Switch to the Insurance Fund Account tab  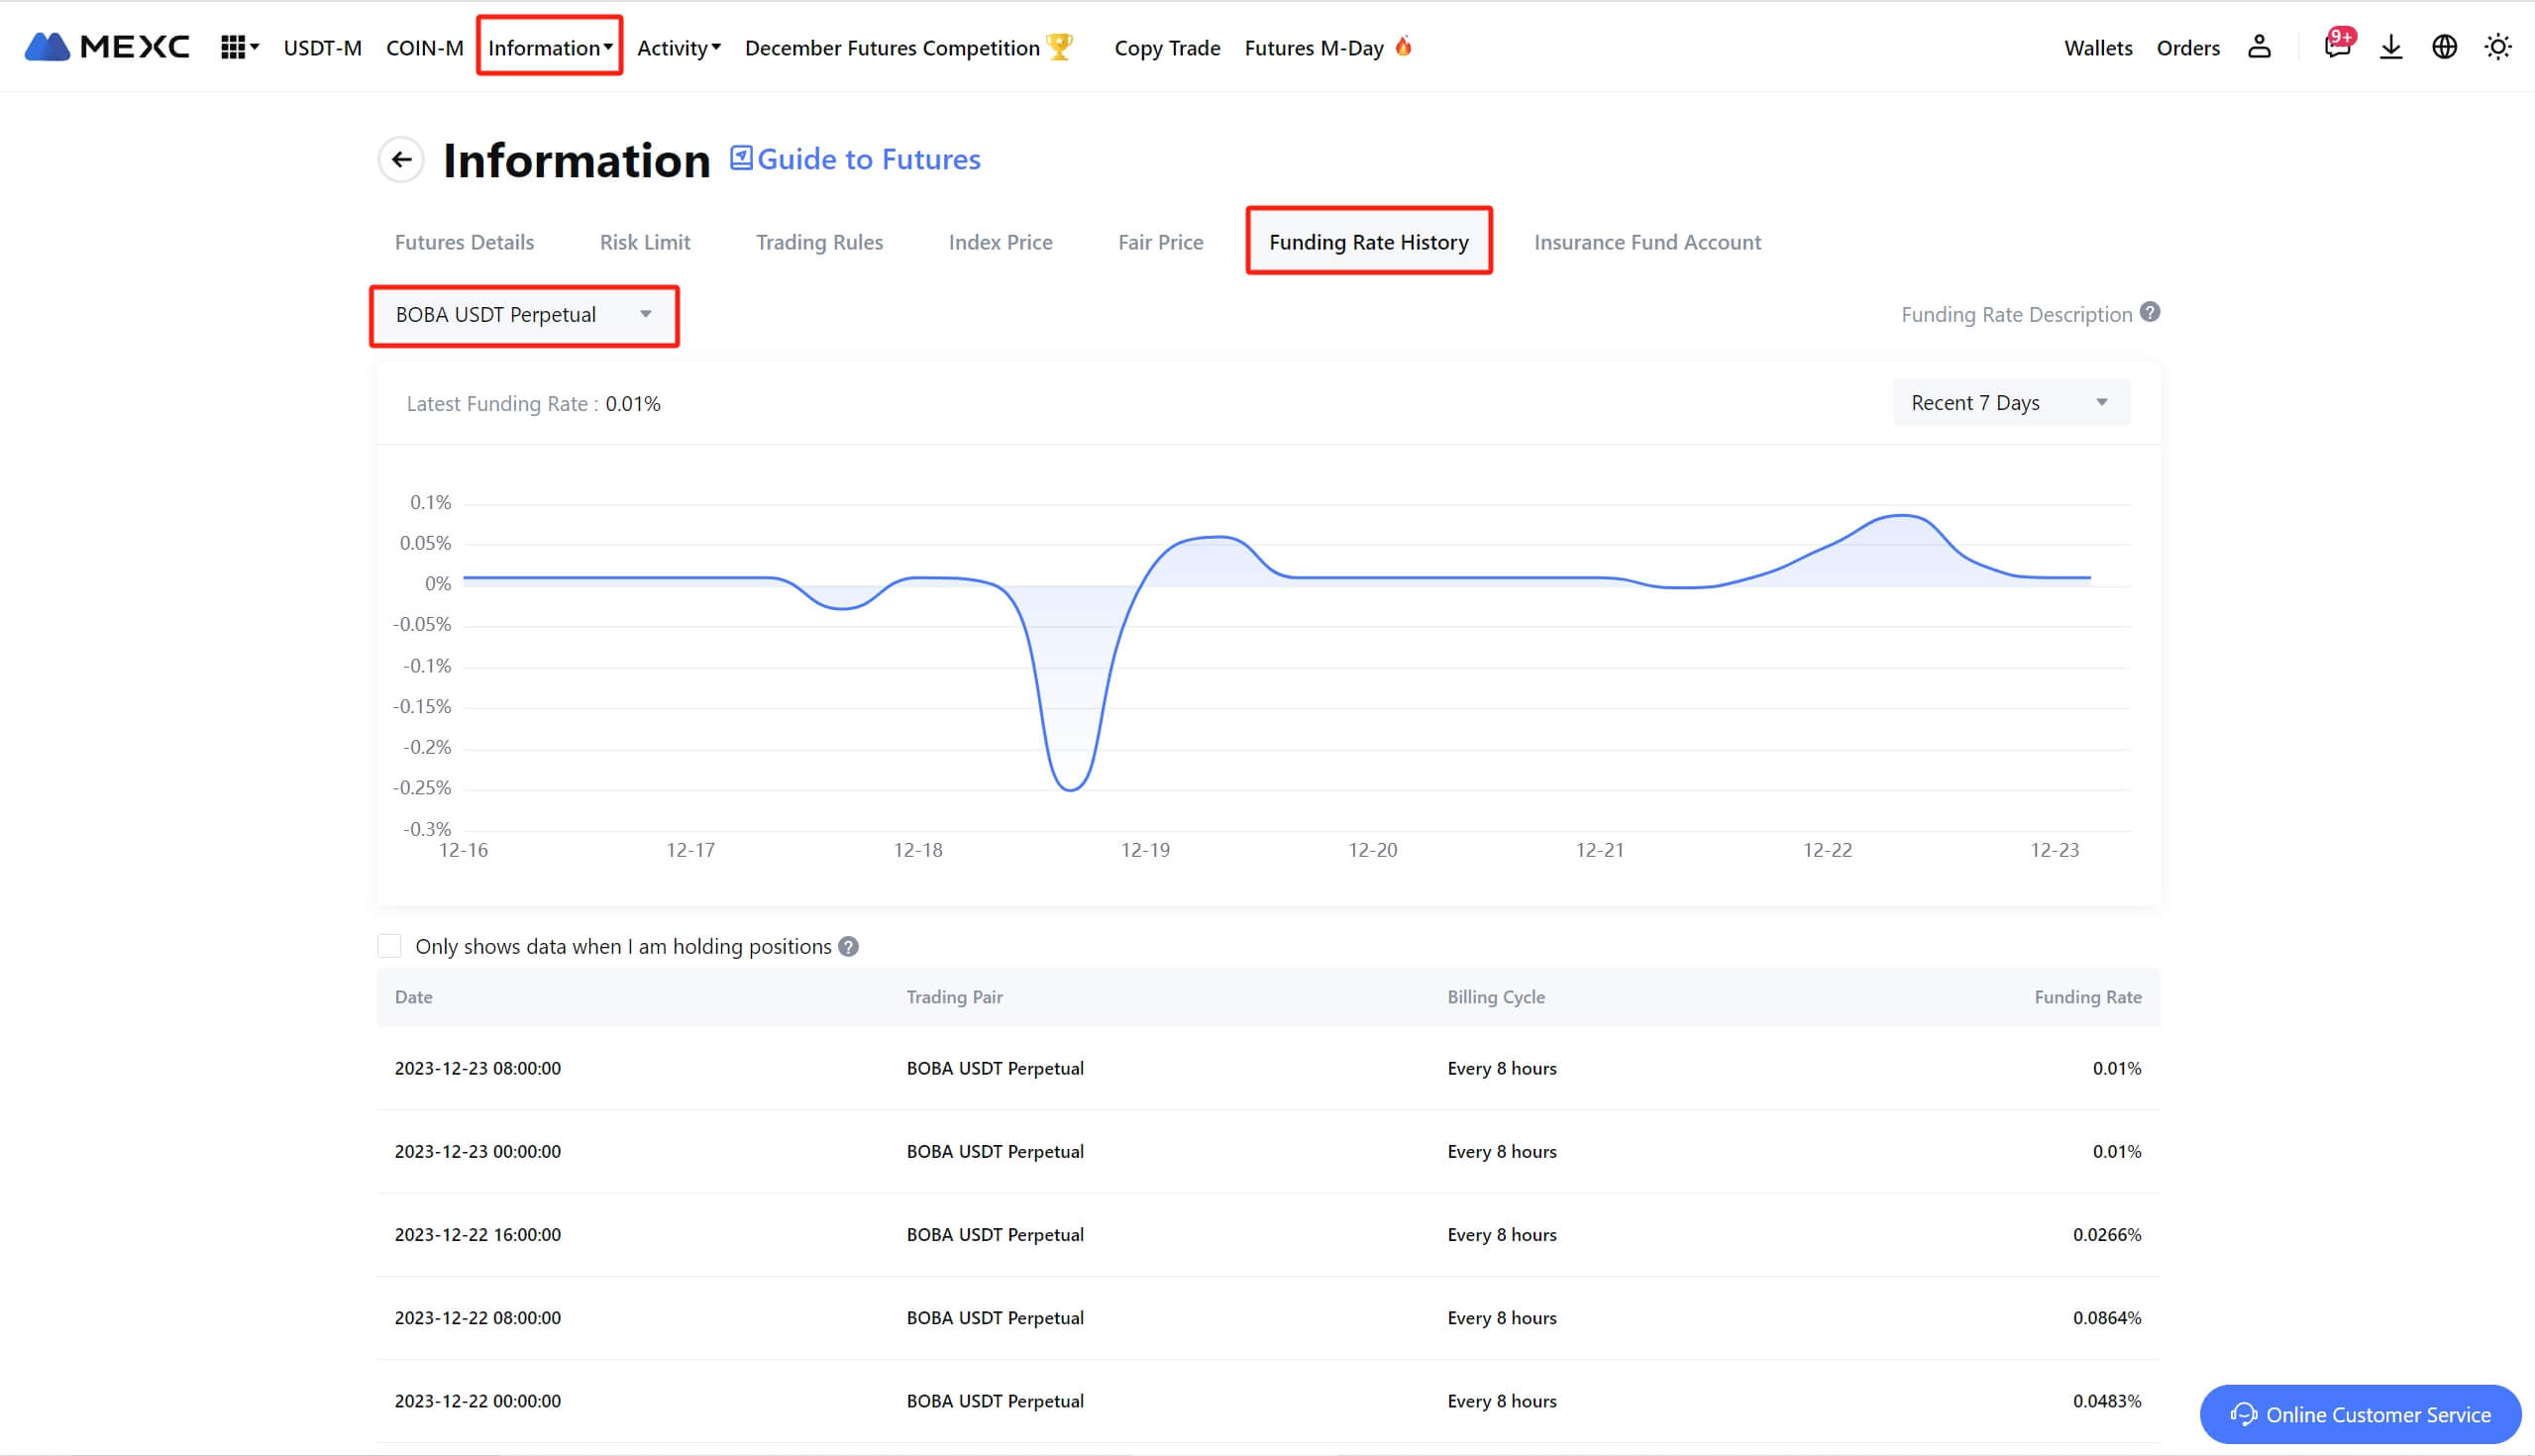pos(1647,242)
